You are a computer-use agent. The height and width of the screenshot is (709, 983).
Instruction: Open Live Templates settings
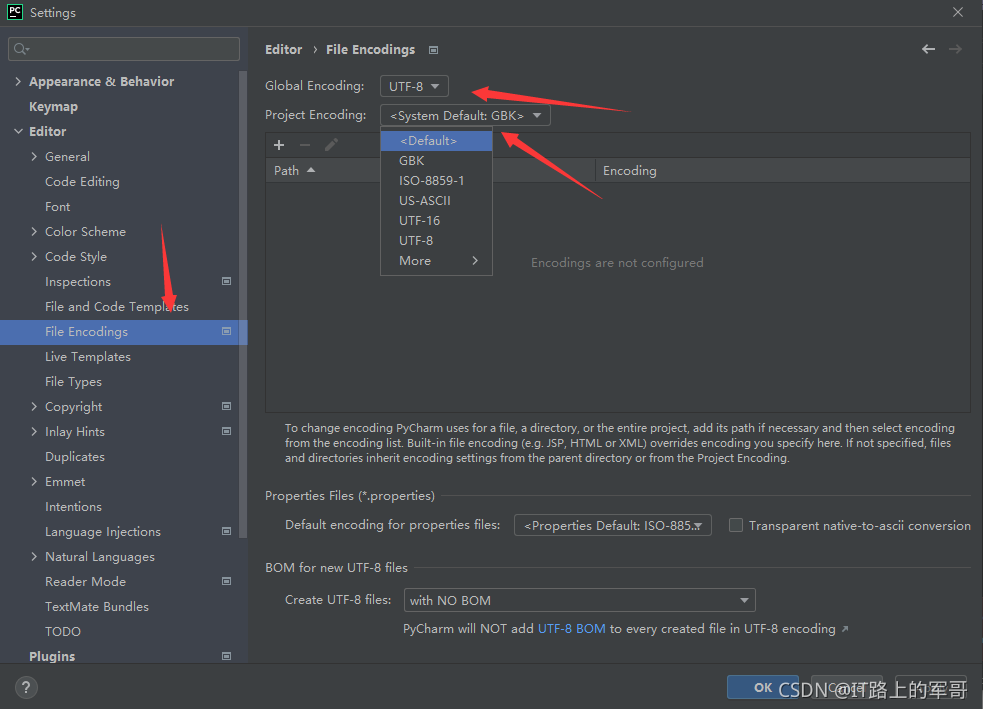tap(88, 357)
